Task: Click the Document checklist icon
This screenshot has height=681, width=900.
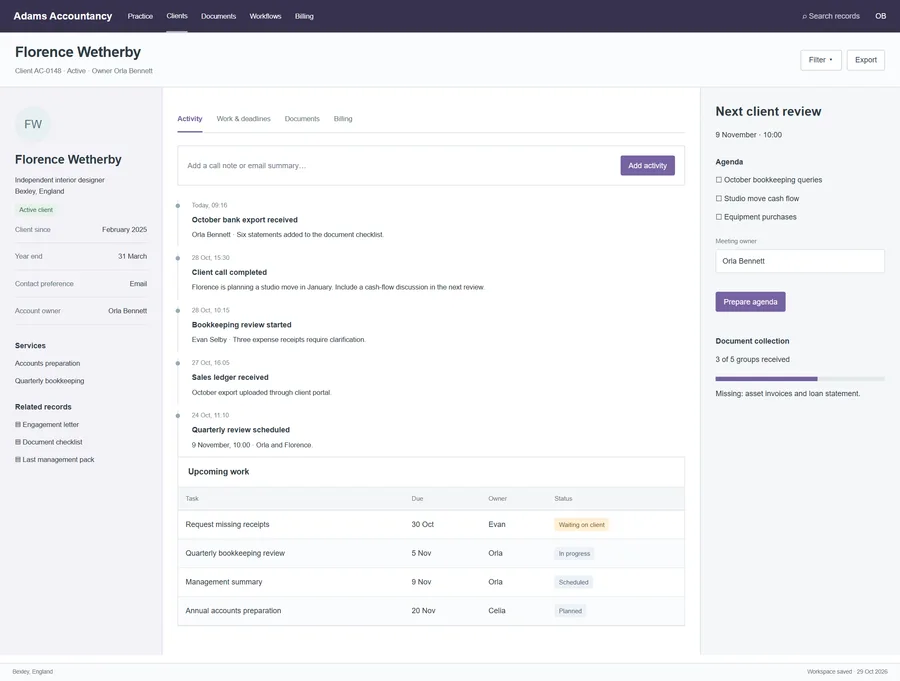Action: [18, 442]
